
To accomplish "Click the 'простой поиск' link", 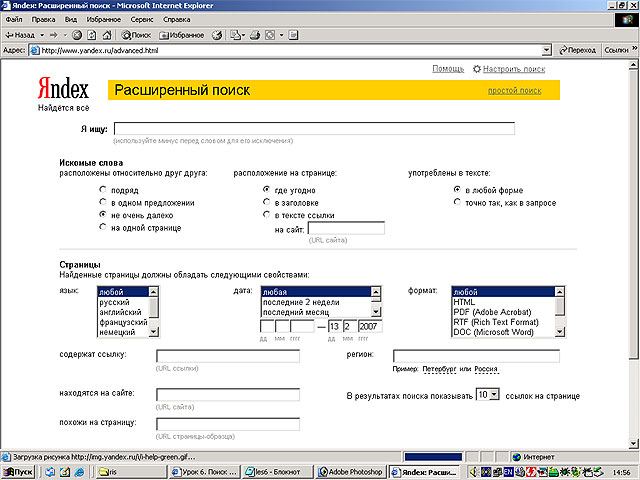I will (x=514, y=91).
